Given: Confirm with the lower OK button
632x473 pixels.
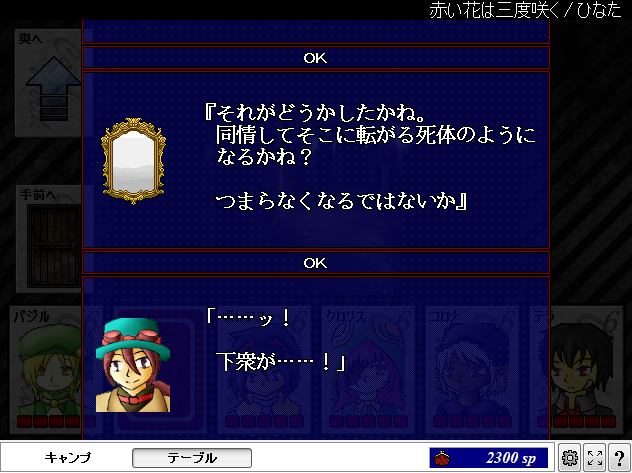Looking at the screenshot, I should tap(316, 263).
